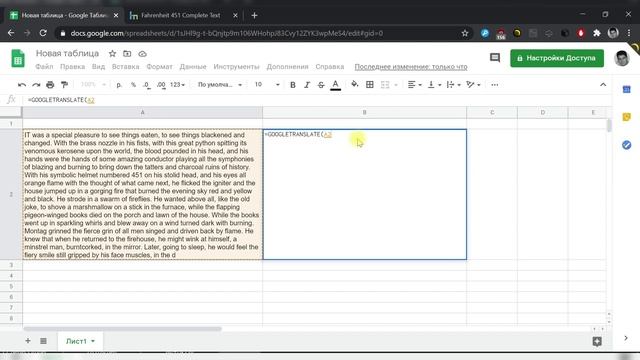Open vertical align dropdown
Viewport: 640px width, 360px height.
[434, 84]
